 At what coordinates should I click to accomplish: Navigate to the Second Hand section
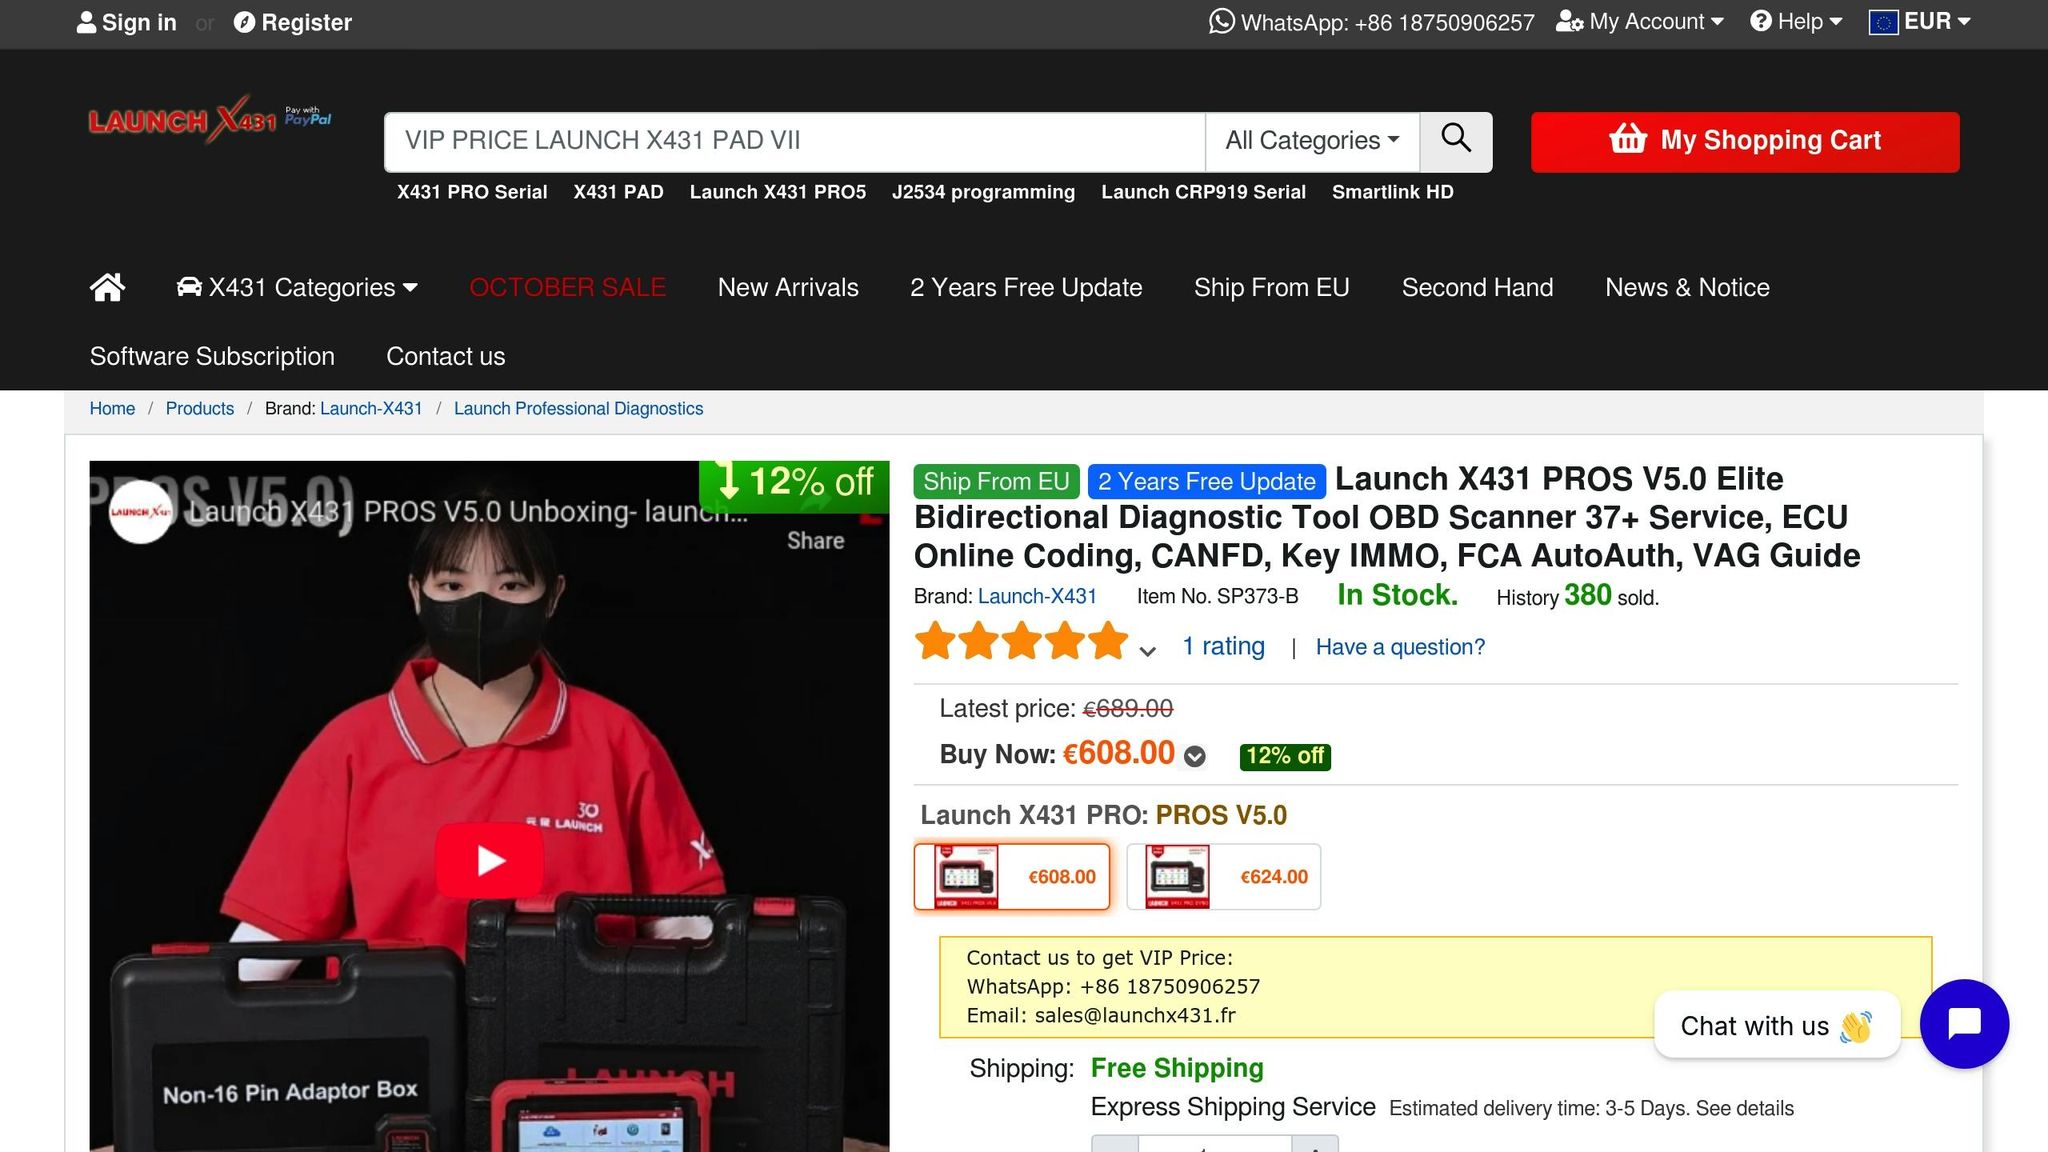pyautogui.click(x=1477, y=287)
